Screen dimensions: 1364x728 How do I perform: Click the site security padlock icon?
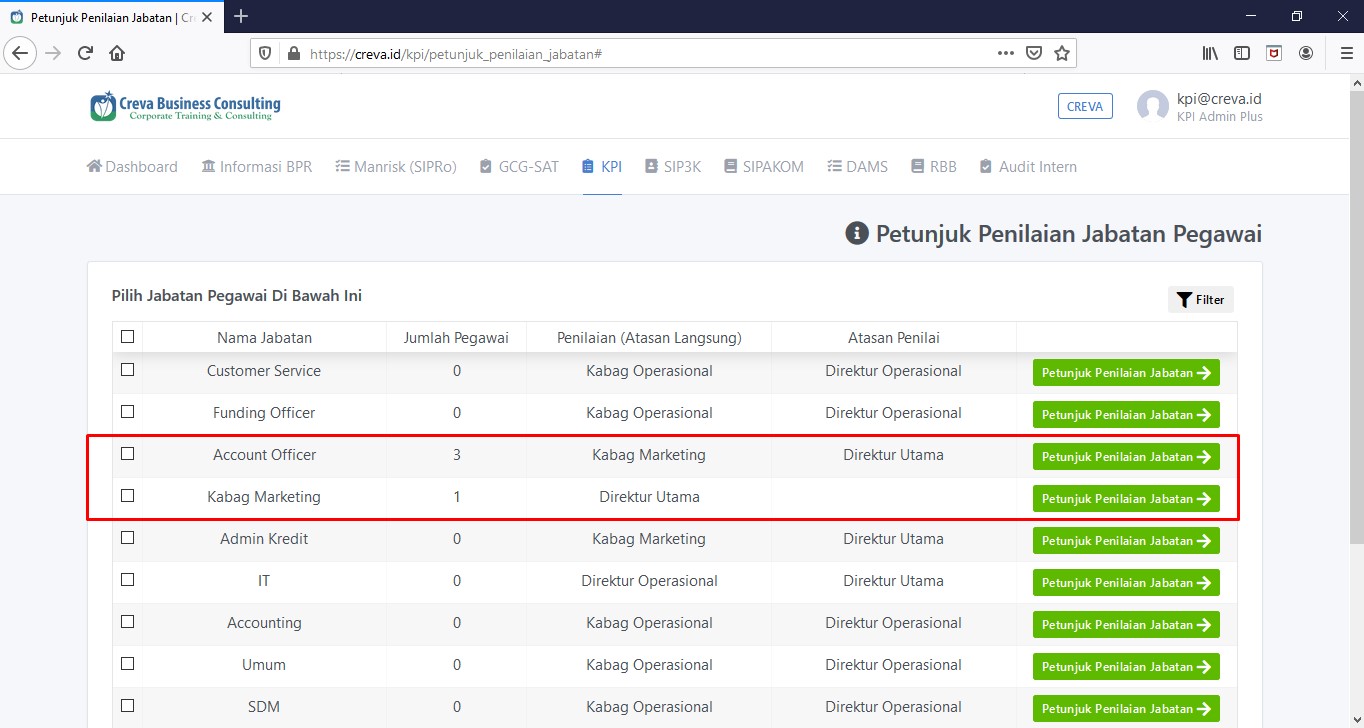click(x=293, y=54)
